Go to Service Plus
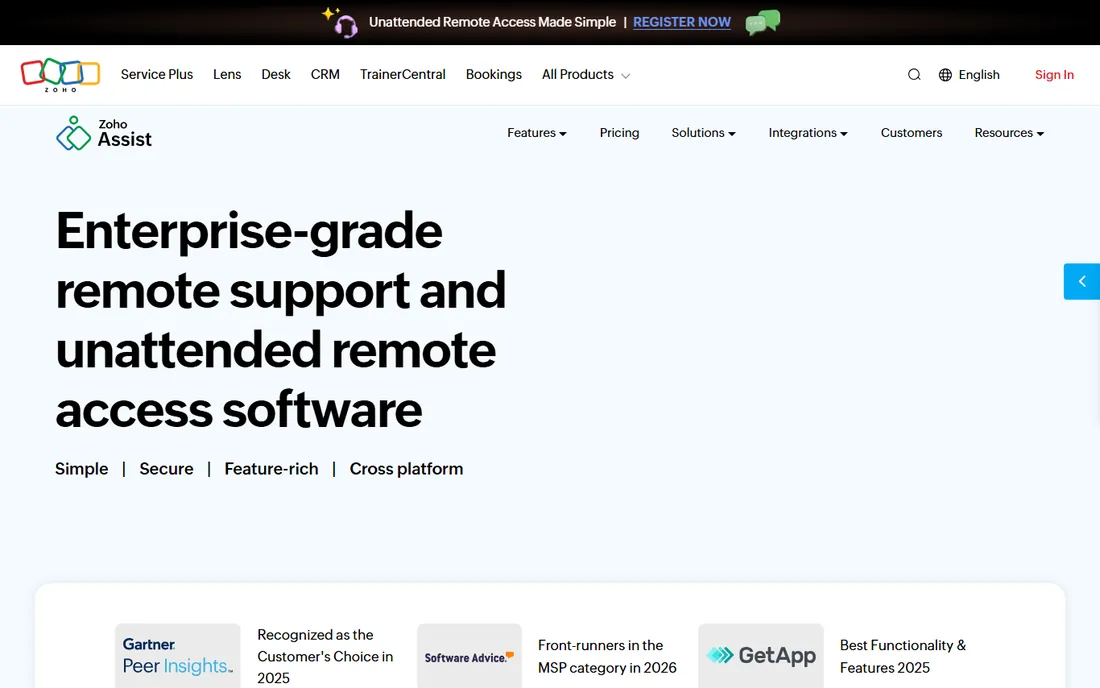 (156, 74)
